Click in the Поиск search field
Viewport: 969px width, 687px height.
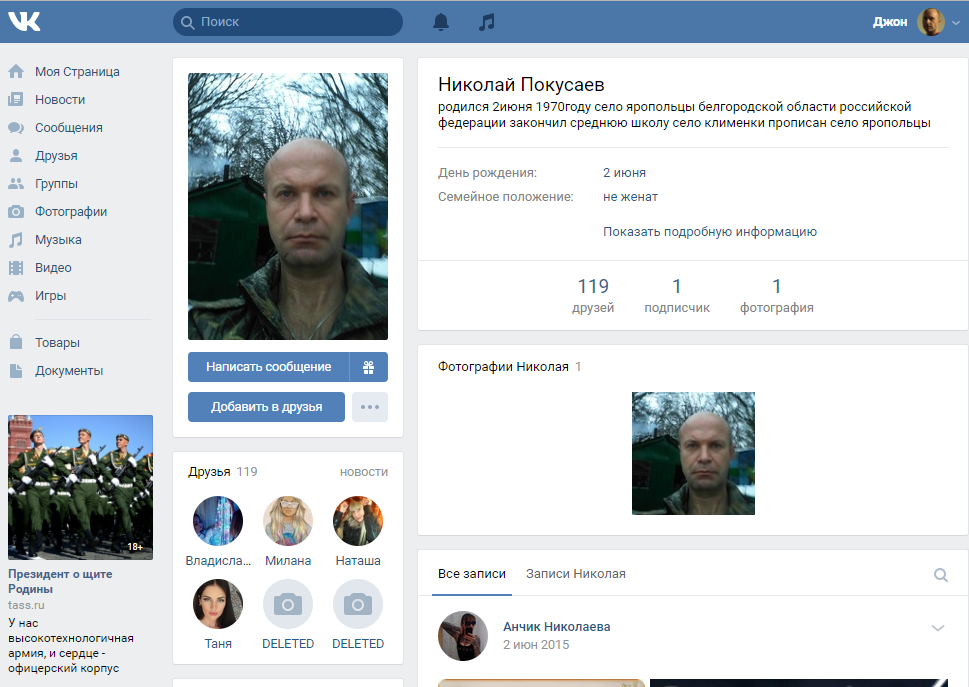[290, 22]
